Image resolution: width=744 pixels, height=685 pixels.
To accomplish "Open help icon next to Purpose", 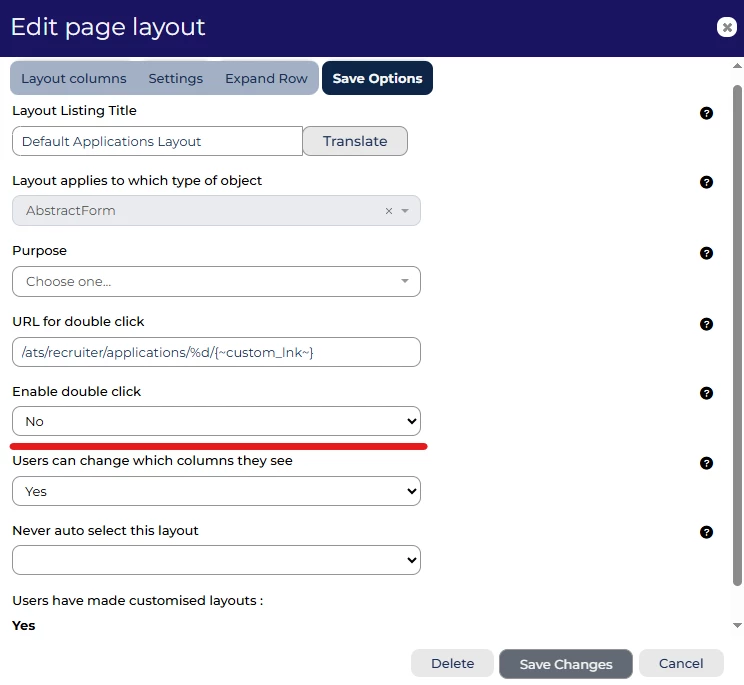I will [x=706, y=253].
